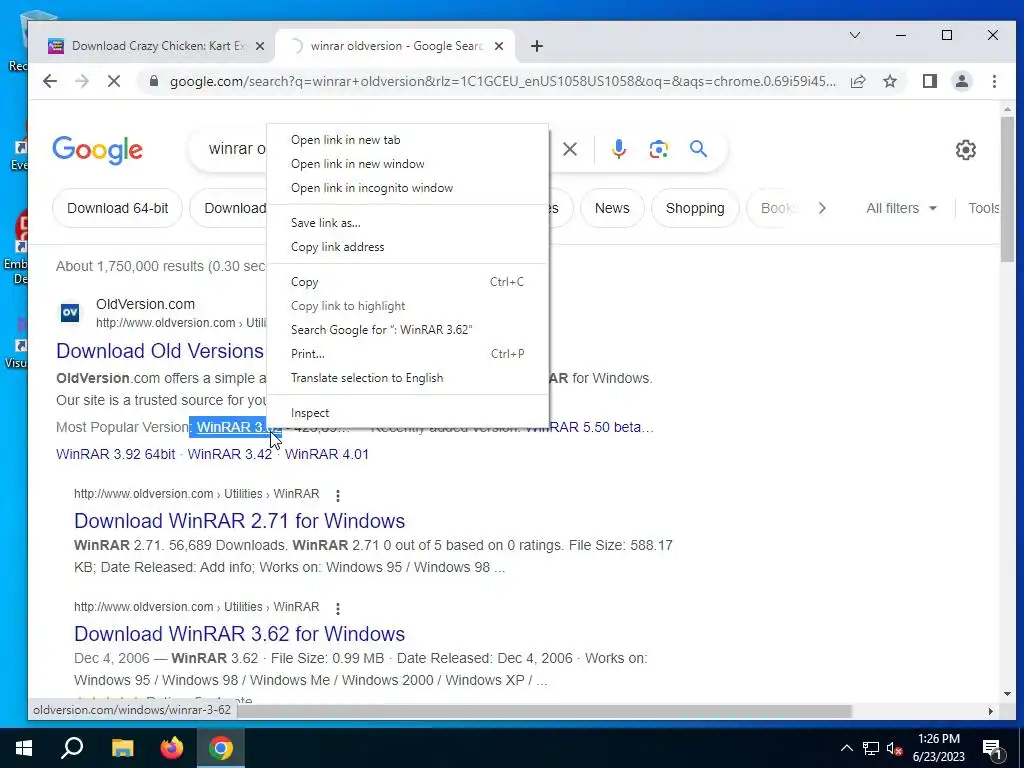The width and height of the screenshot is (1024, 768).
Task: Select Search Google for WinRAR 3.62
Action: click(x=408, y=330)
